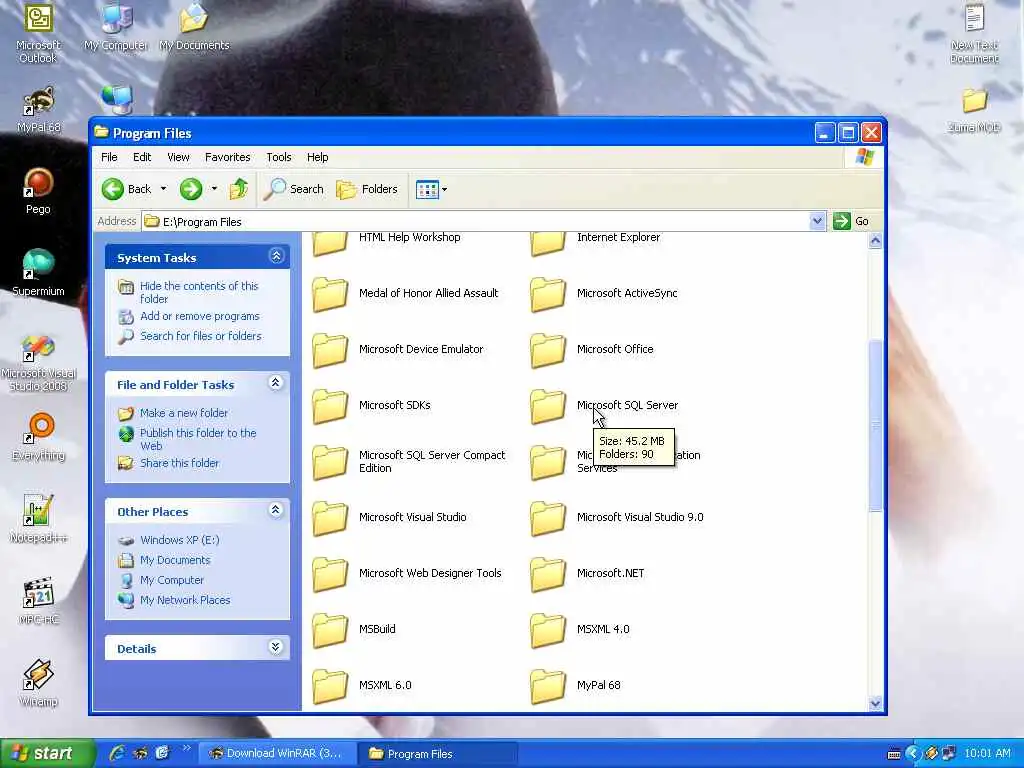Click Add or remove programs link

(200, 316)
